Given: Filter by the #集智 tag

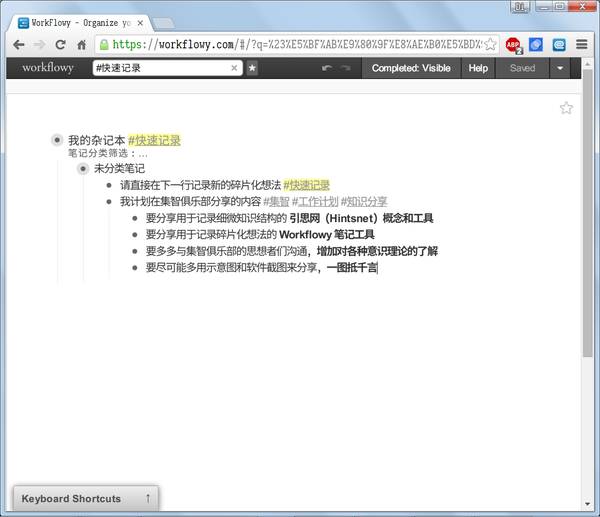Looking at the screenshot, I should tap(276, 202).
